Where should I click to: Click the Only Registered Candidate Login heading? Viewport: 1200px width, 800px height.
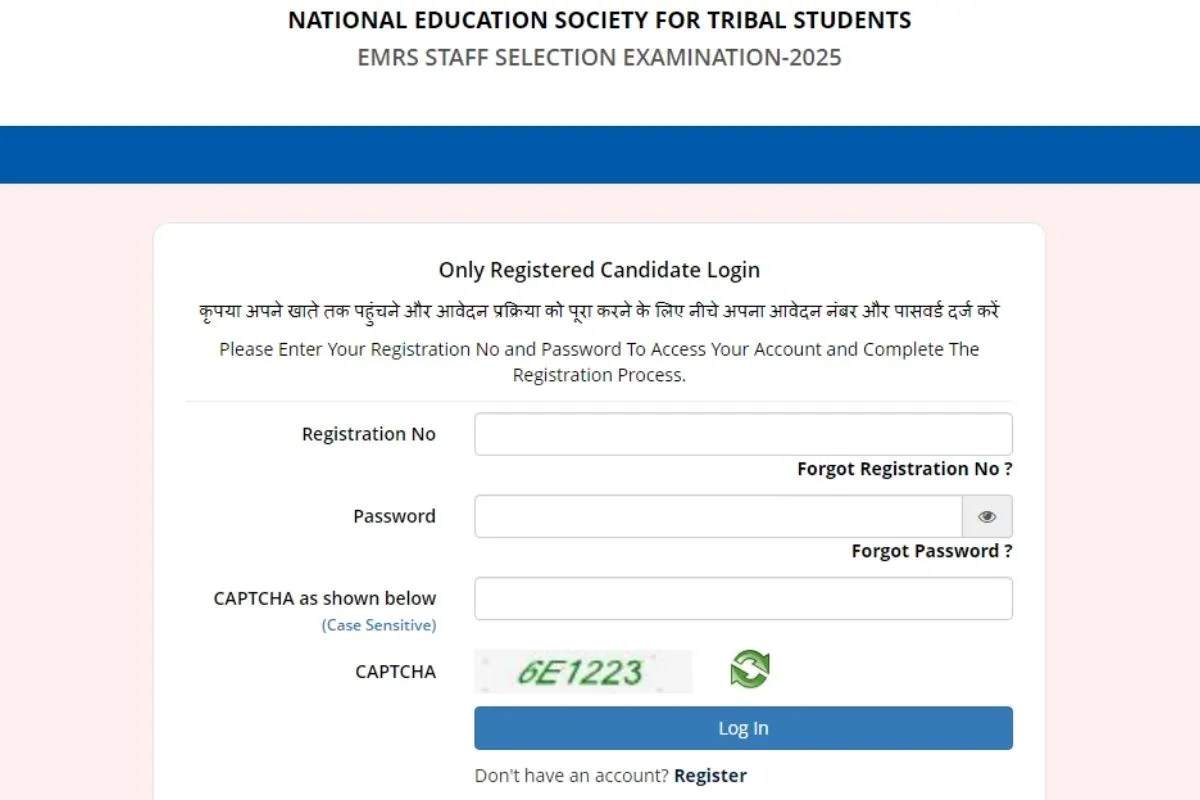[599, 269]
